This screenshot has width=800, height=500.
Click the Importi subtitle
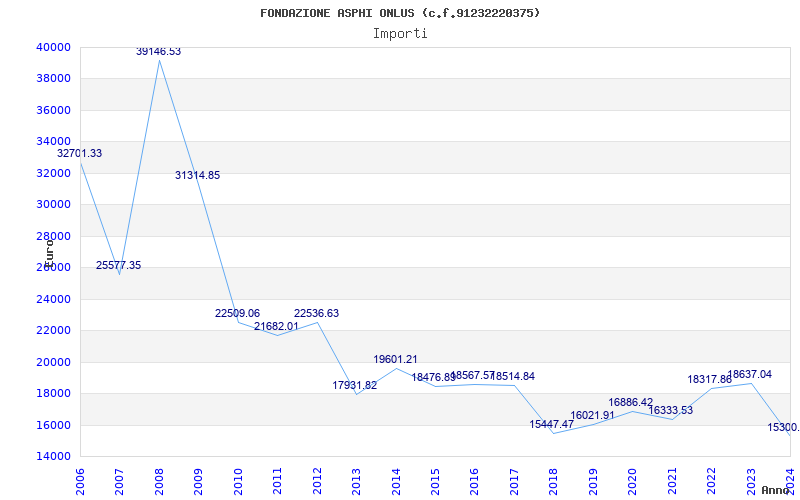click(400, 34)
